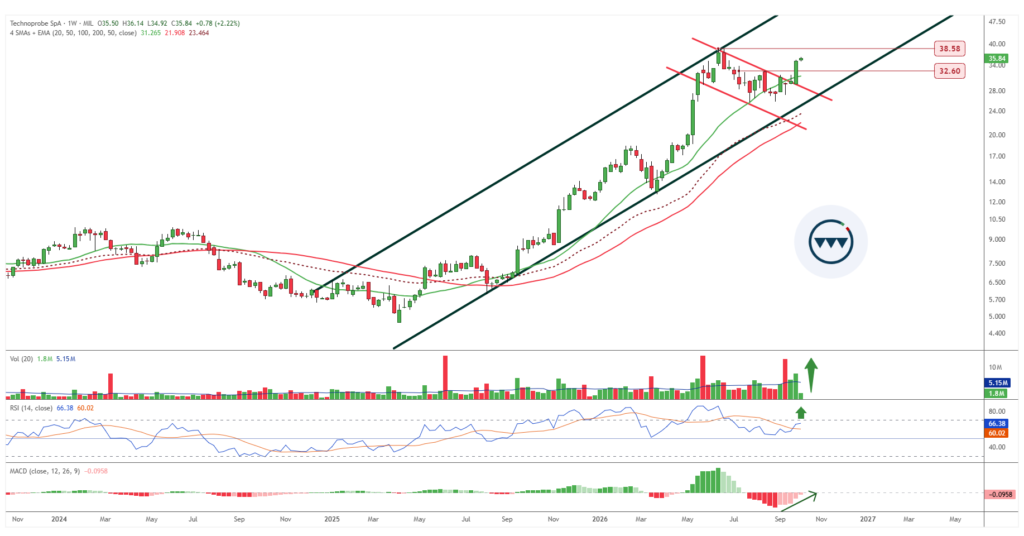1024x536 pixels.
Task: Select the 38.58 red price level label
Action: coord(948,48)
